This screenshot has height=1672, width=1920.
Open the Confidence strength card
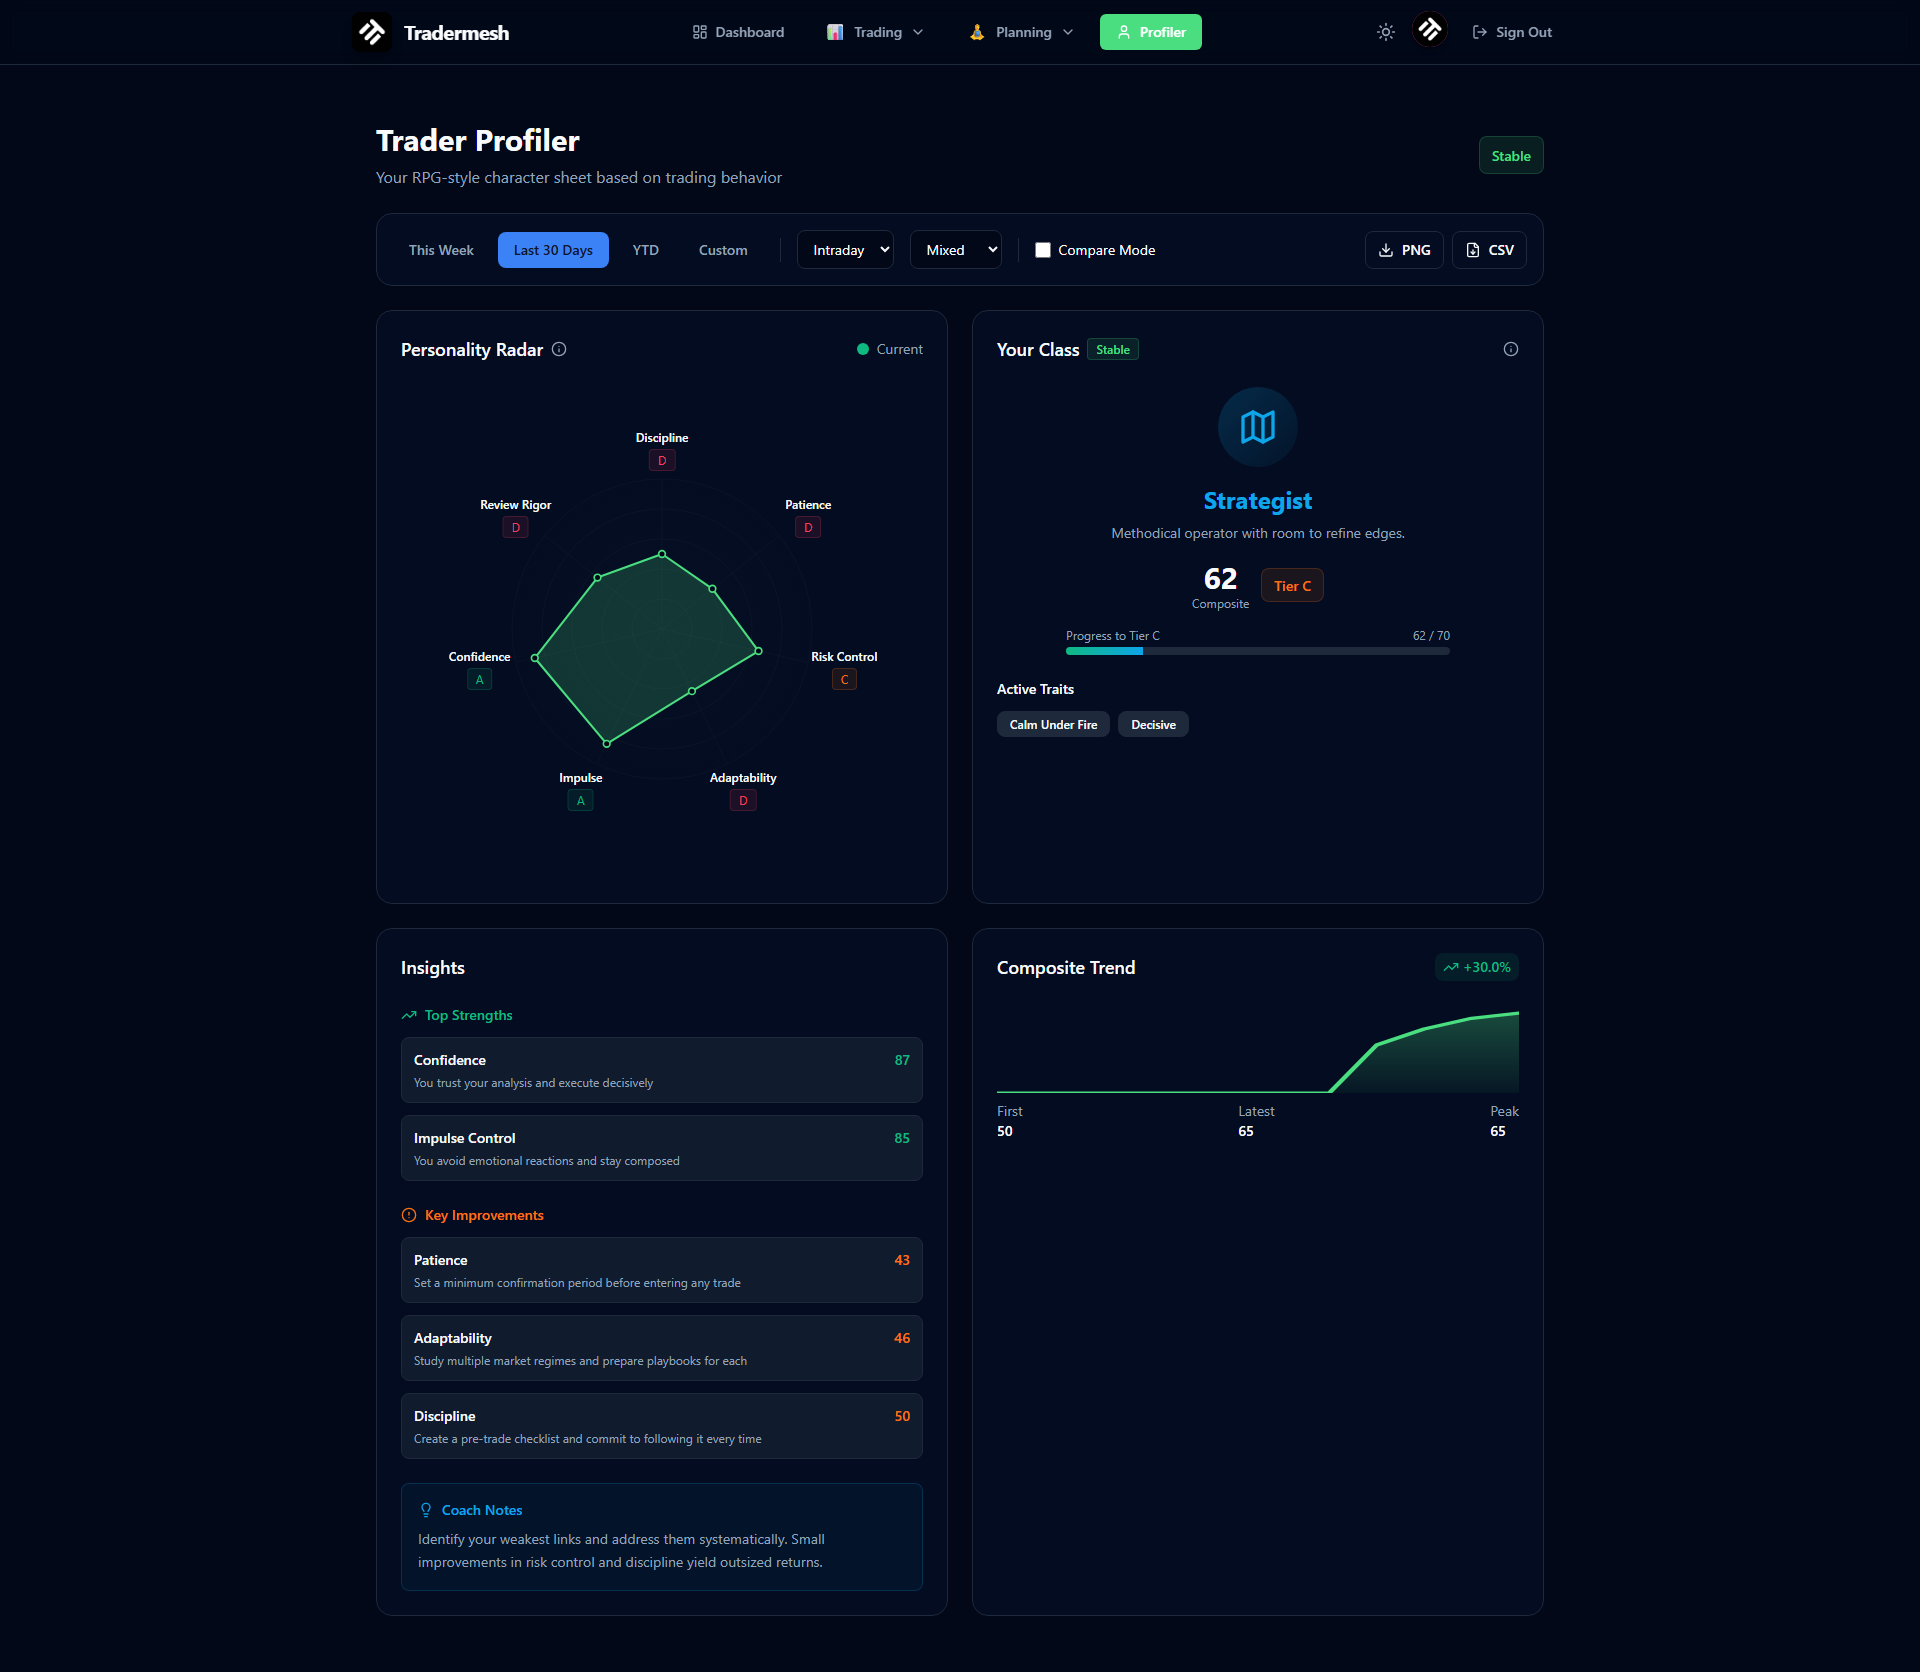pyautogui.click(x=662, y=1070)
